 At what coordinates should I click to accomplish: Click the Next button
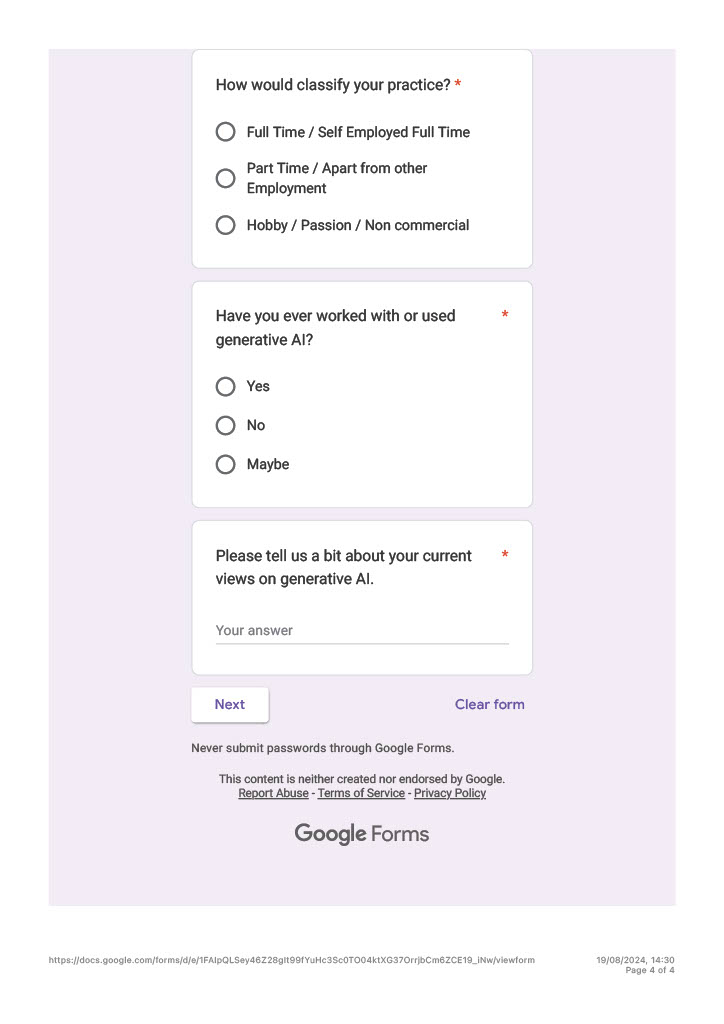230,705
